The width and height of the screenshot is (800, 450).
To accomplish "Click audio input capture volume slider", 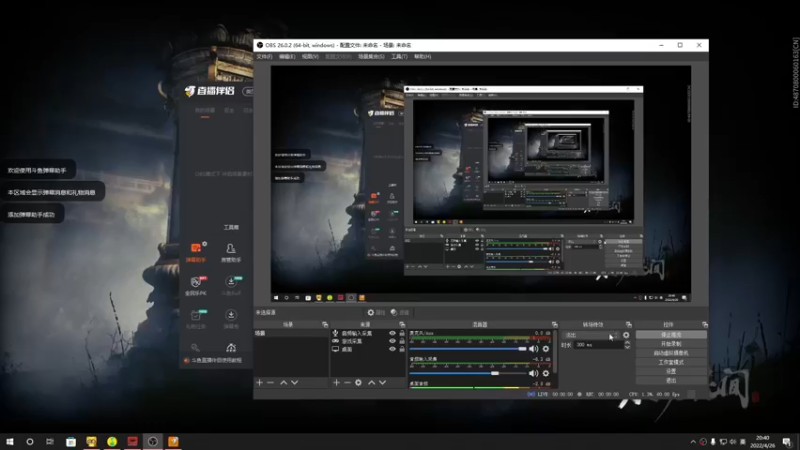I will (468, 373).
